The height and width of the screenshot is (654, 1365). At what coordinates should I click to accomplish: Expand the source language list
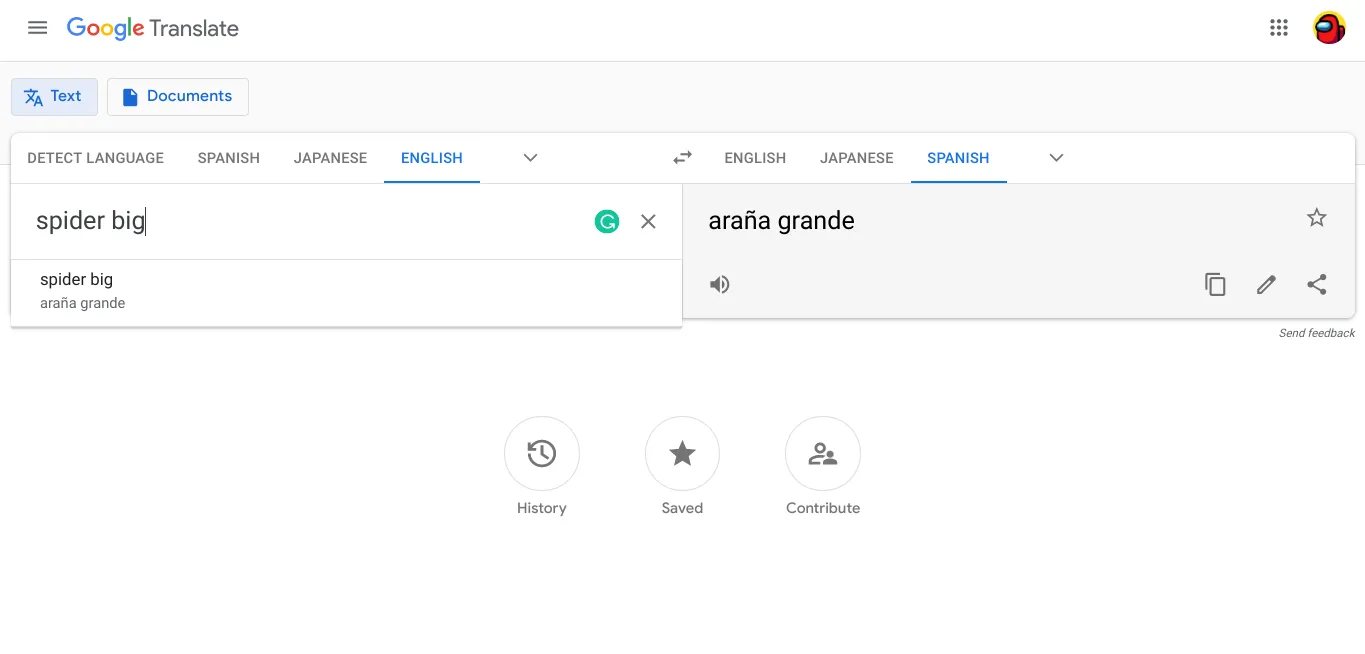pyautogui.click(x=531, y=158)
